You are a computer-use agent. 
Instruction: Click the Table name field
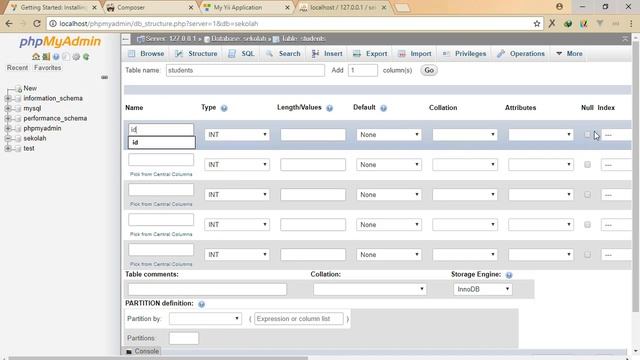point(245,70)
